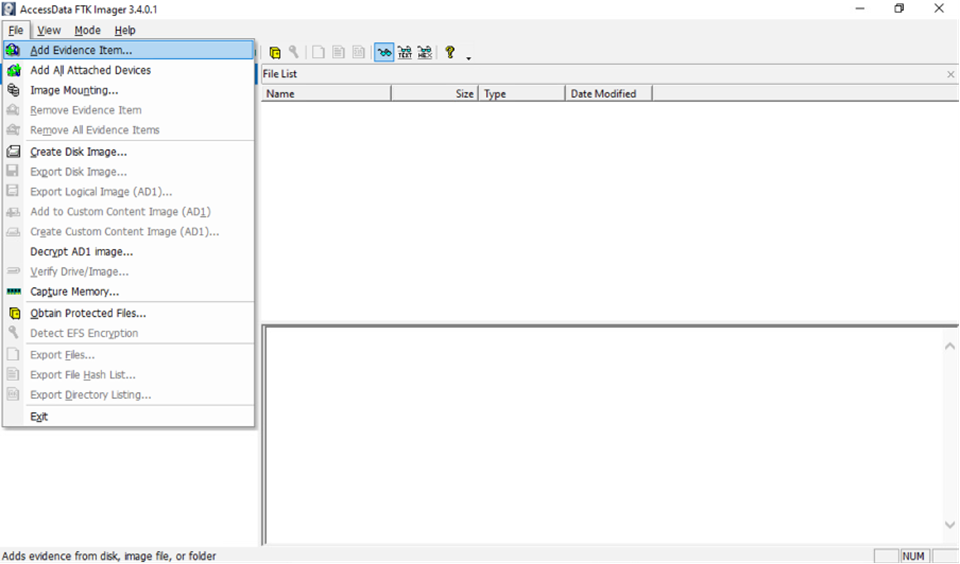The height and width of the screenshot is (564, 960).
Task: Click the green Capture Memory icon
Action: (13, 292)
